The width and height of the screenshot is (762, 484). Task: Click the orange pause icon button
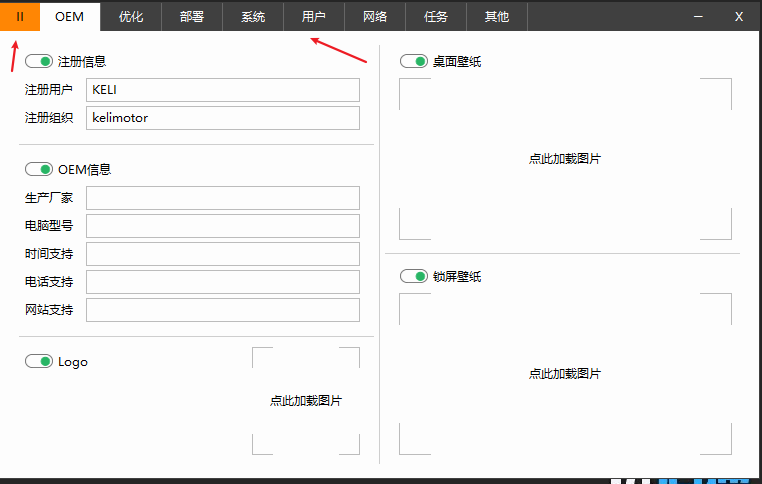19,17
